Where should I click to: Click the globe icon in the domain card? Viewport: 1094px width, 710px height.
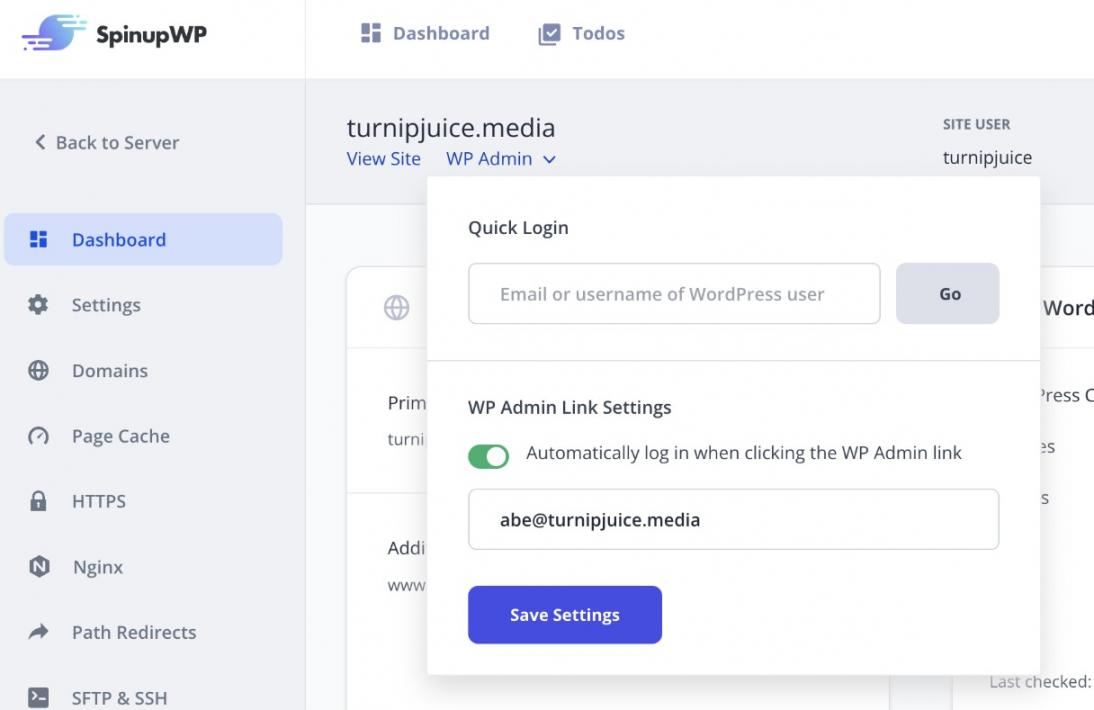point(396,308)
